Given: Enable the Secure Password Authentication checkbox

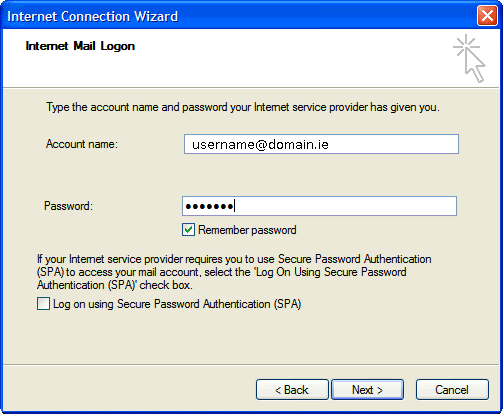Looking at the screenshot, I should (43, 304).
